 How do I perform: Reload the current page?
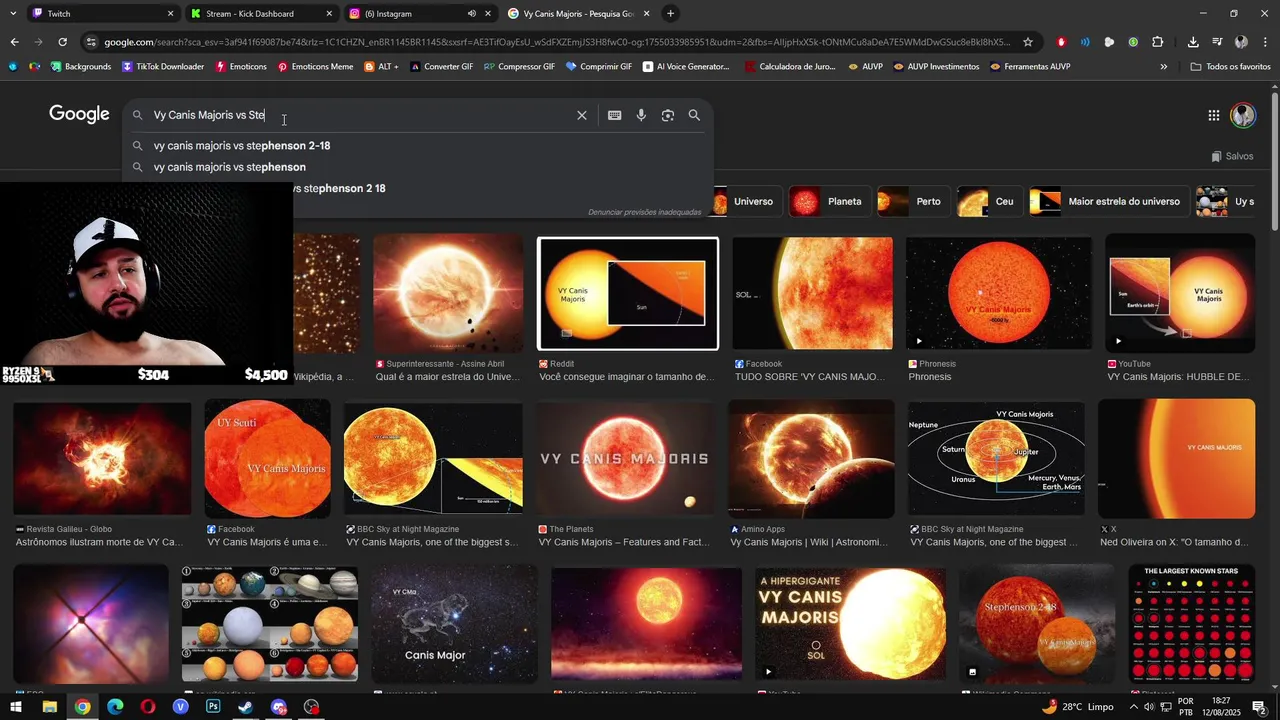tap(62, 42)
